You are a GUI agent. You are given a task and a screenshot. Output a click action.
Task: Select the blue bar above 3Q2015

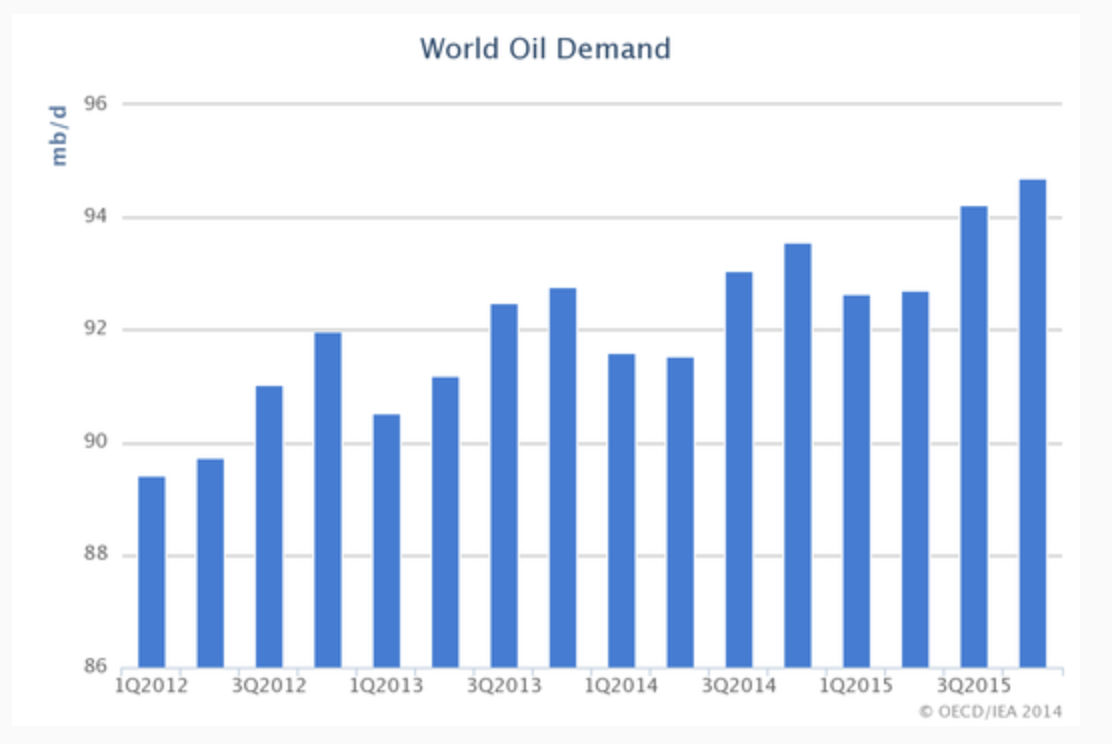point(974,437)
